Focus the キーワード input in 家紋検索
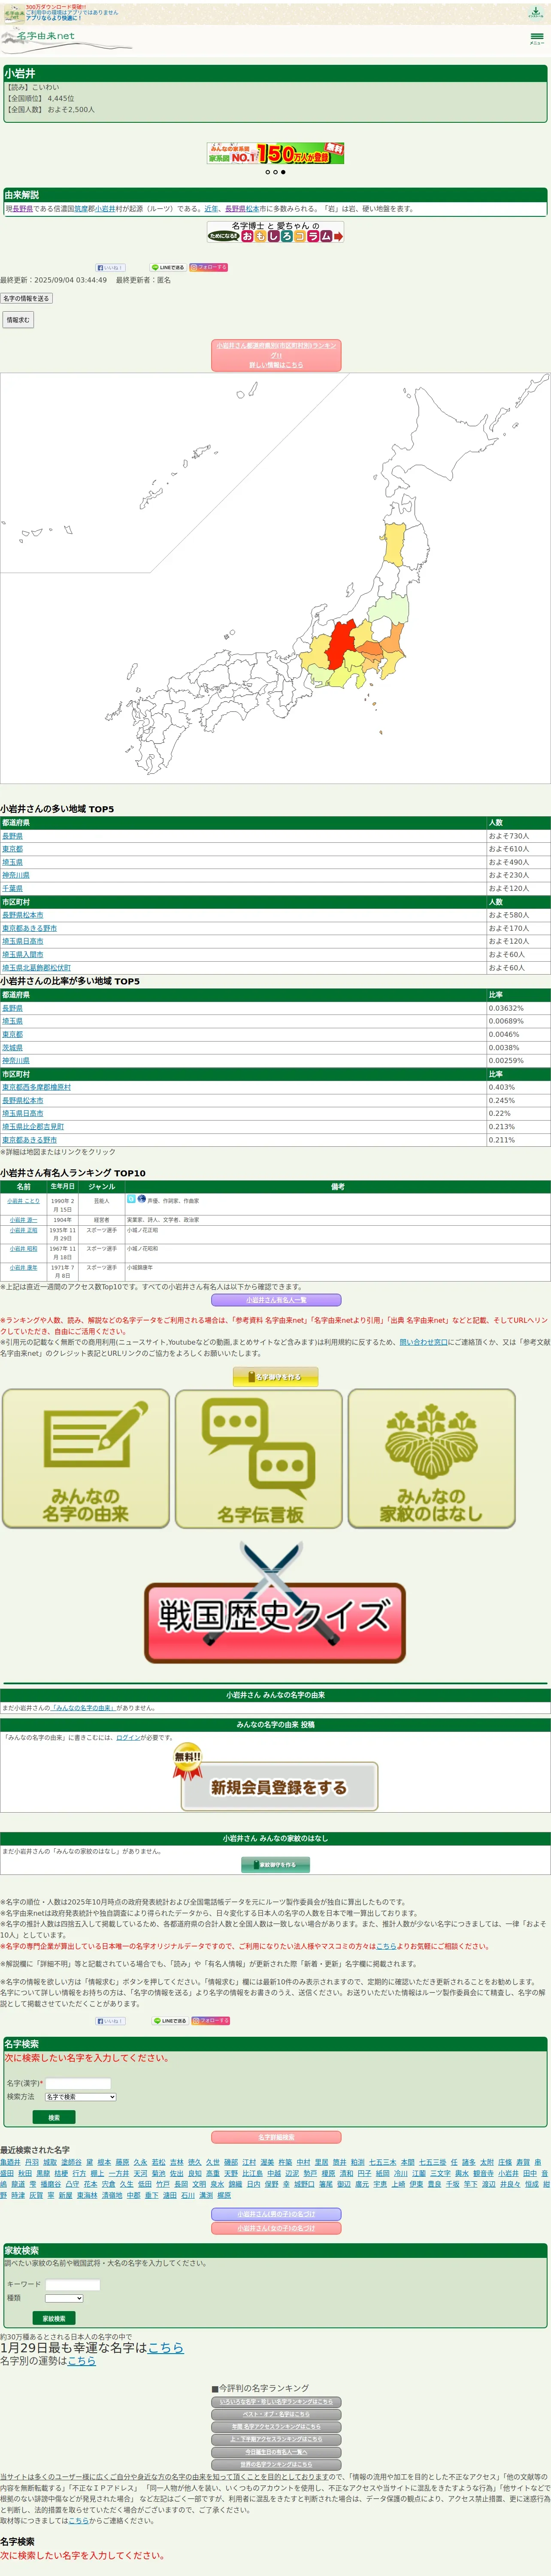 73,2285
